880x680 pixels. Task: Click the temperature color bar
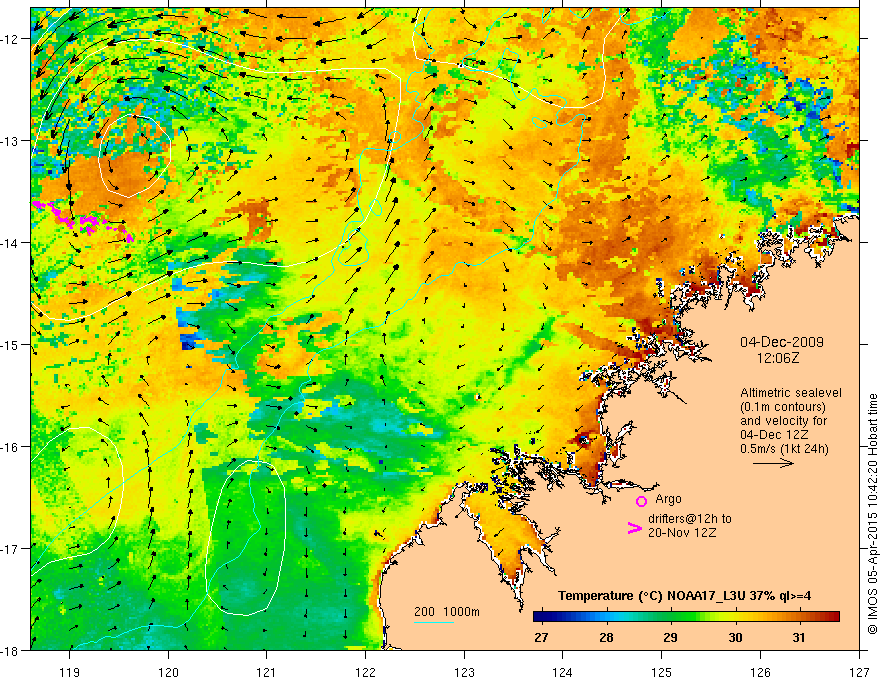[686, 617]
